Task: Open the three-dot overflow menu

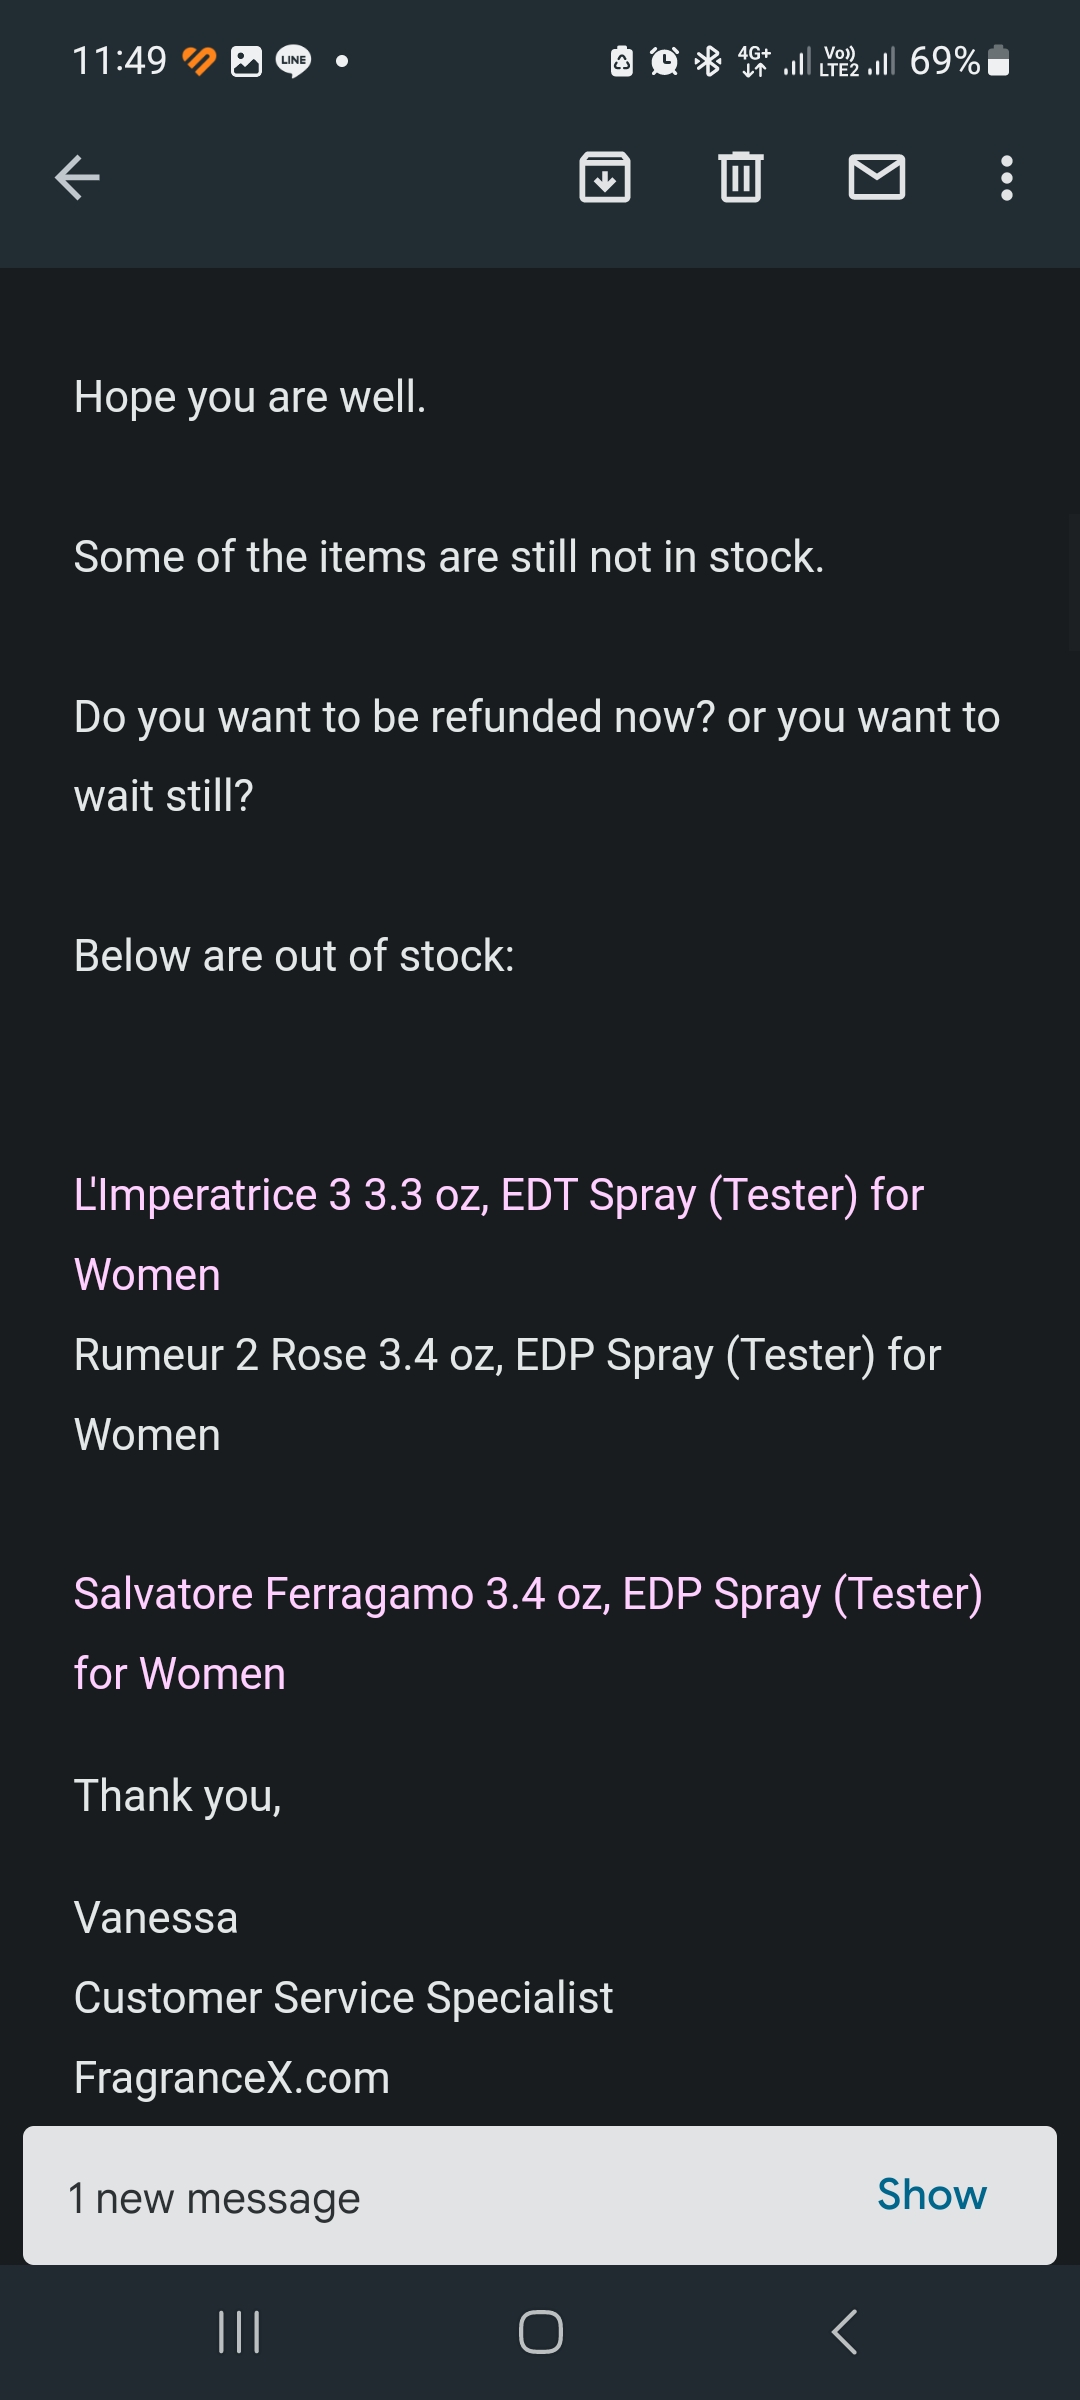Action: pyautogui.click(x=1007, y=178)
